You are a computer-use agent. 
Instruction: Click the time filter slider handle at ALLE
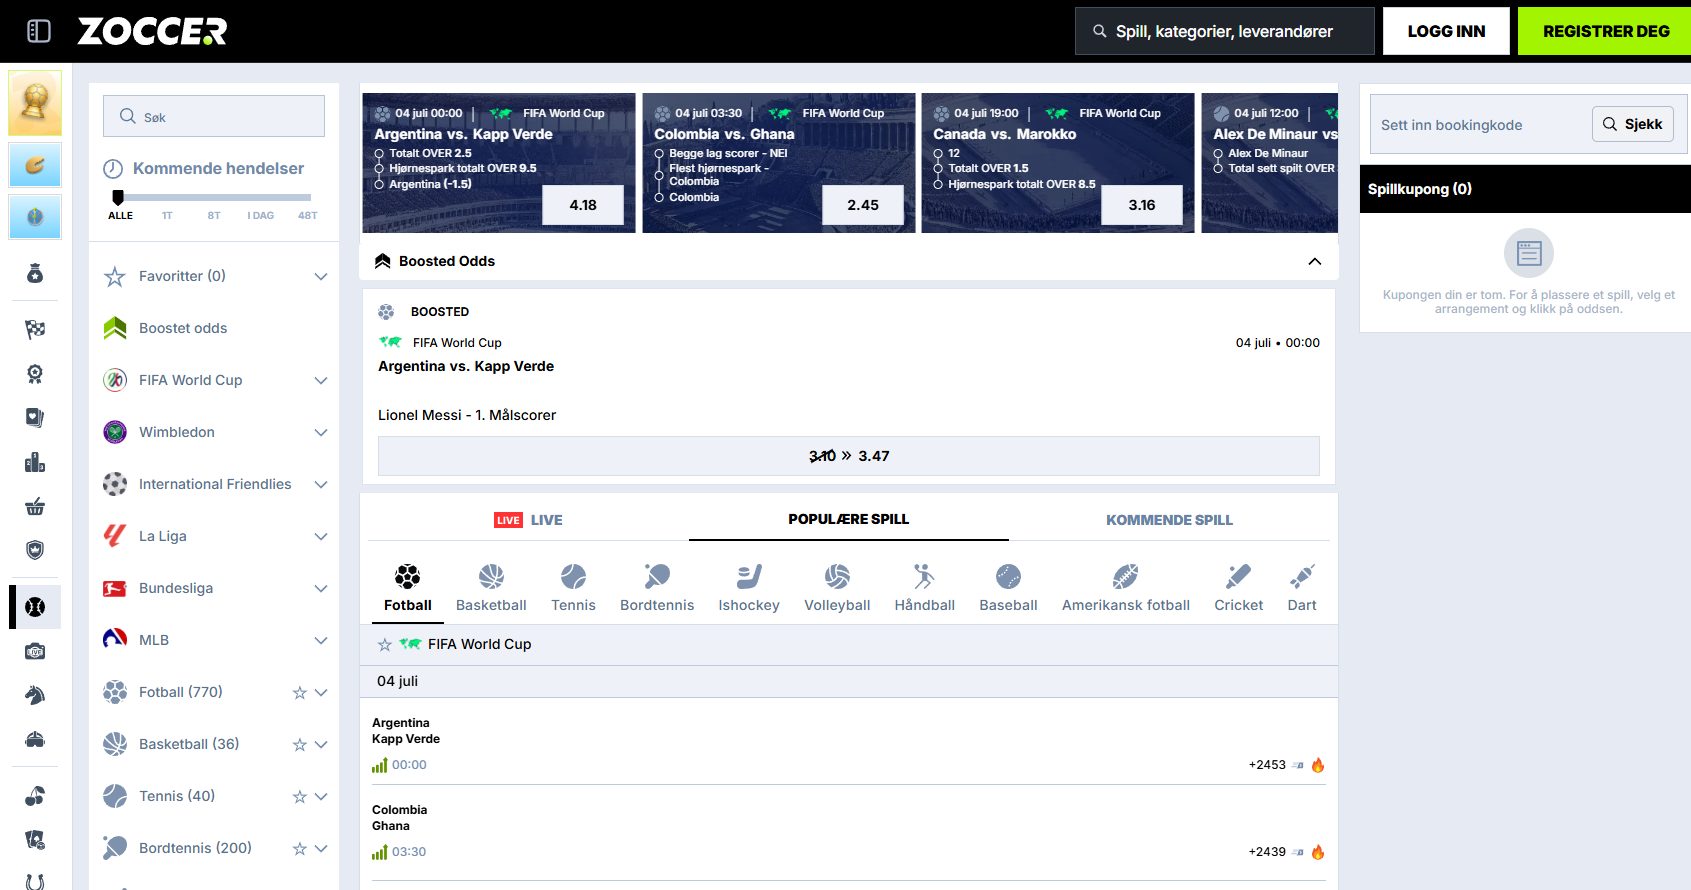118,197
